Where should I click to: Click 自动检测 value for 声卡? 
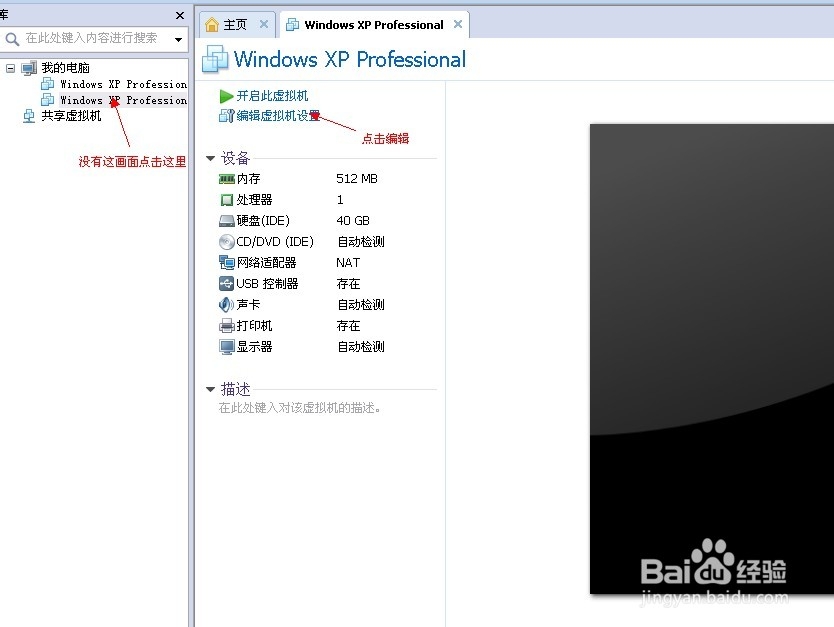(x=361, y=305)
